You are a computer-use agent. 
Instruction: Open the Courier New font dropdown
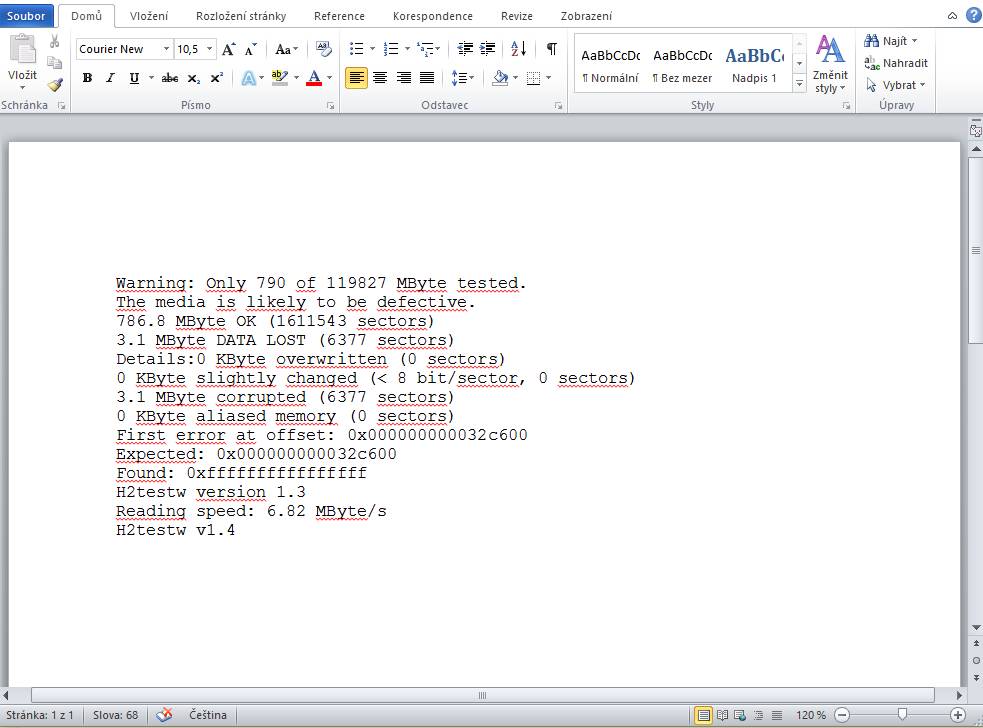click(166, 49)
